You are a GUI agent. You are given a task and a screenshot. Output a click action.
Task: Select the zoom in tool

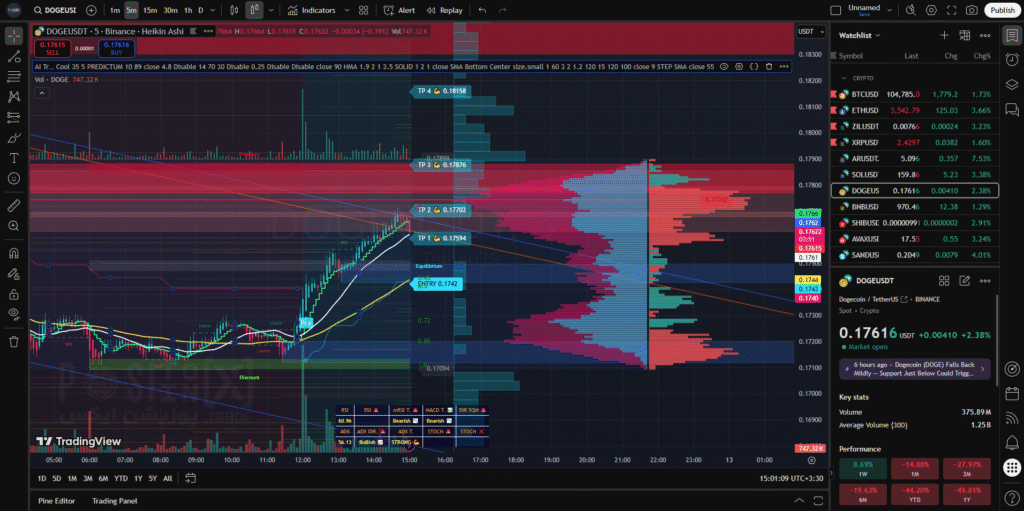14,225
